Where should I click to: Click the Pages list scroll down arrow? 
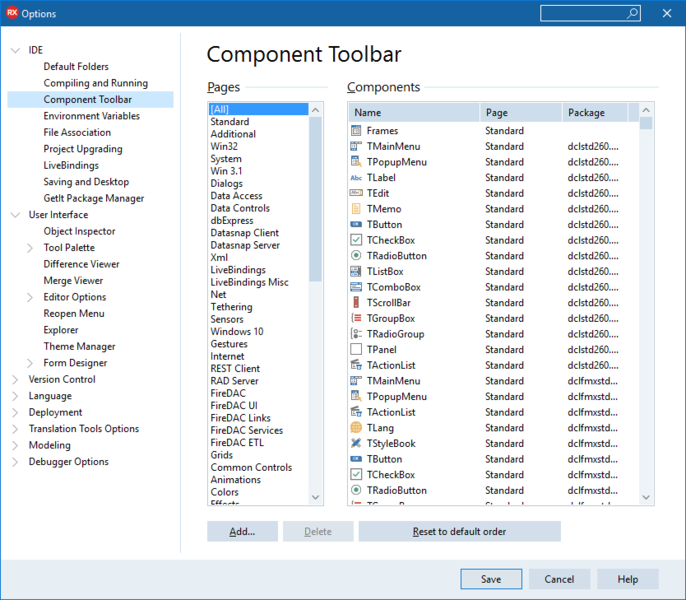point(315,498)
